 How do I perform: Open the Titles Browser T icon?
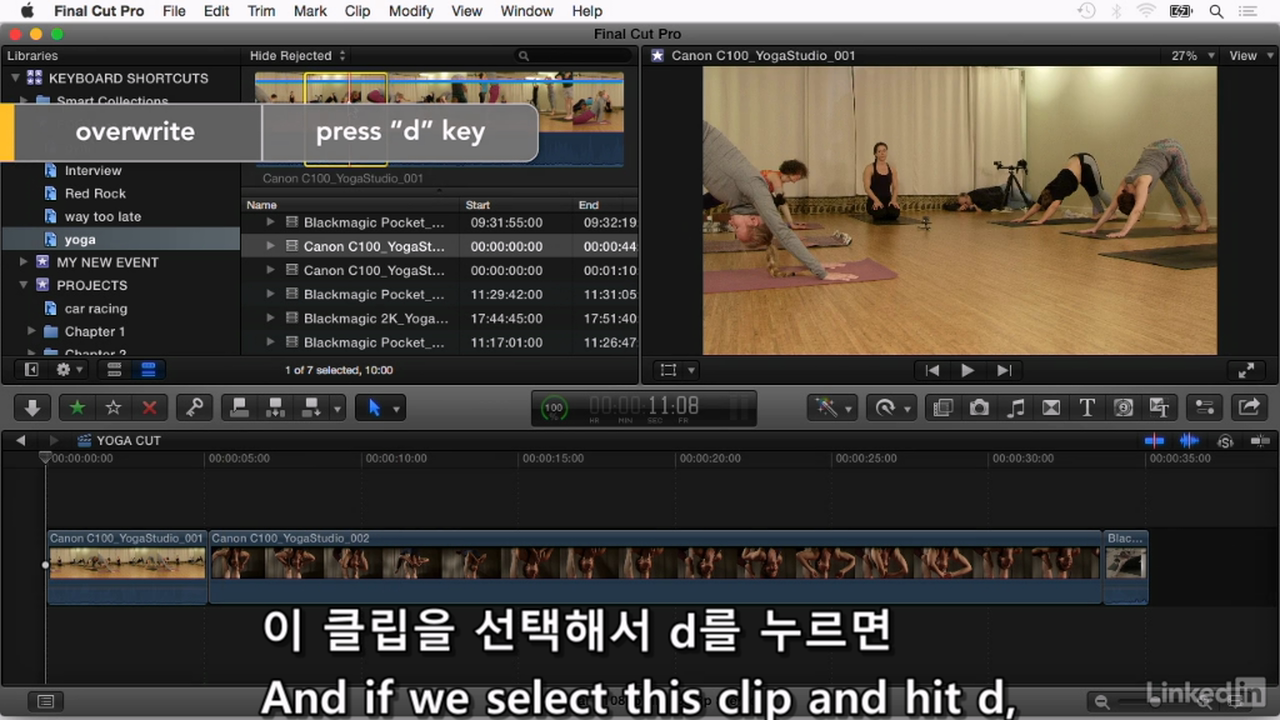tap(1087, 408)
